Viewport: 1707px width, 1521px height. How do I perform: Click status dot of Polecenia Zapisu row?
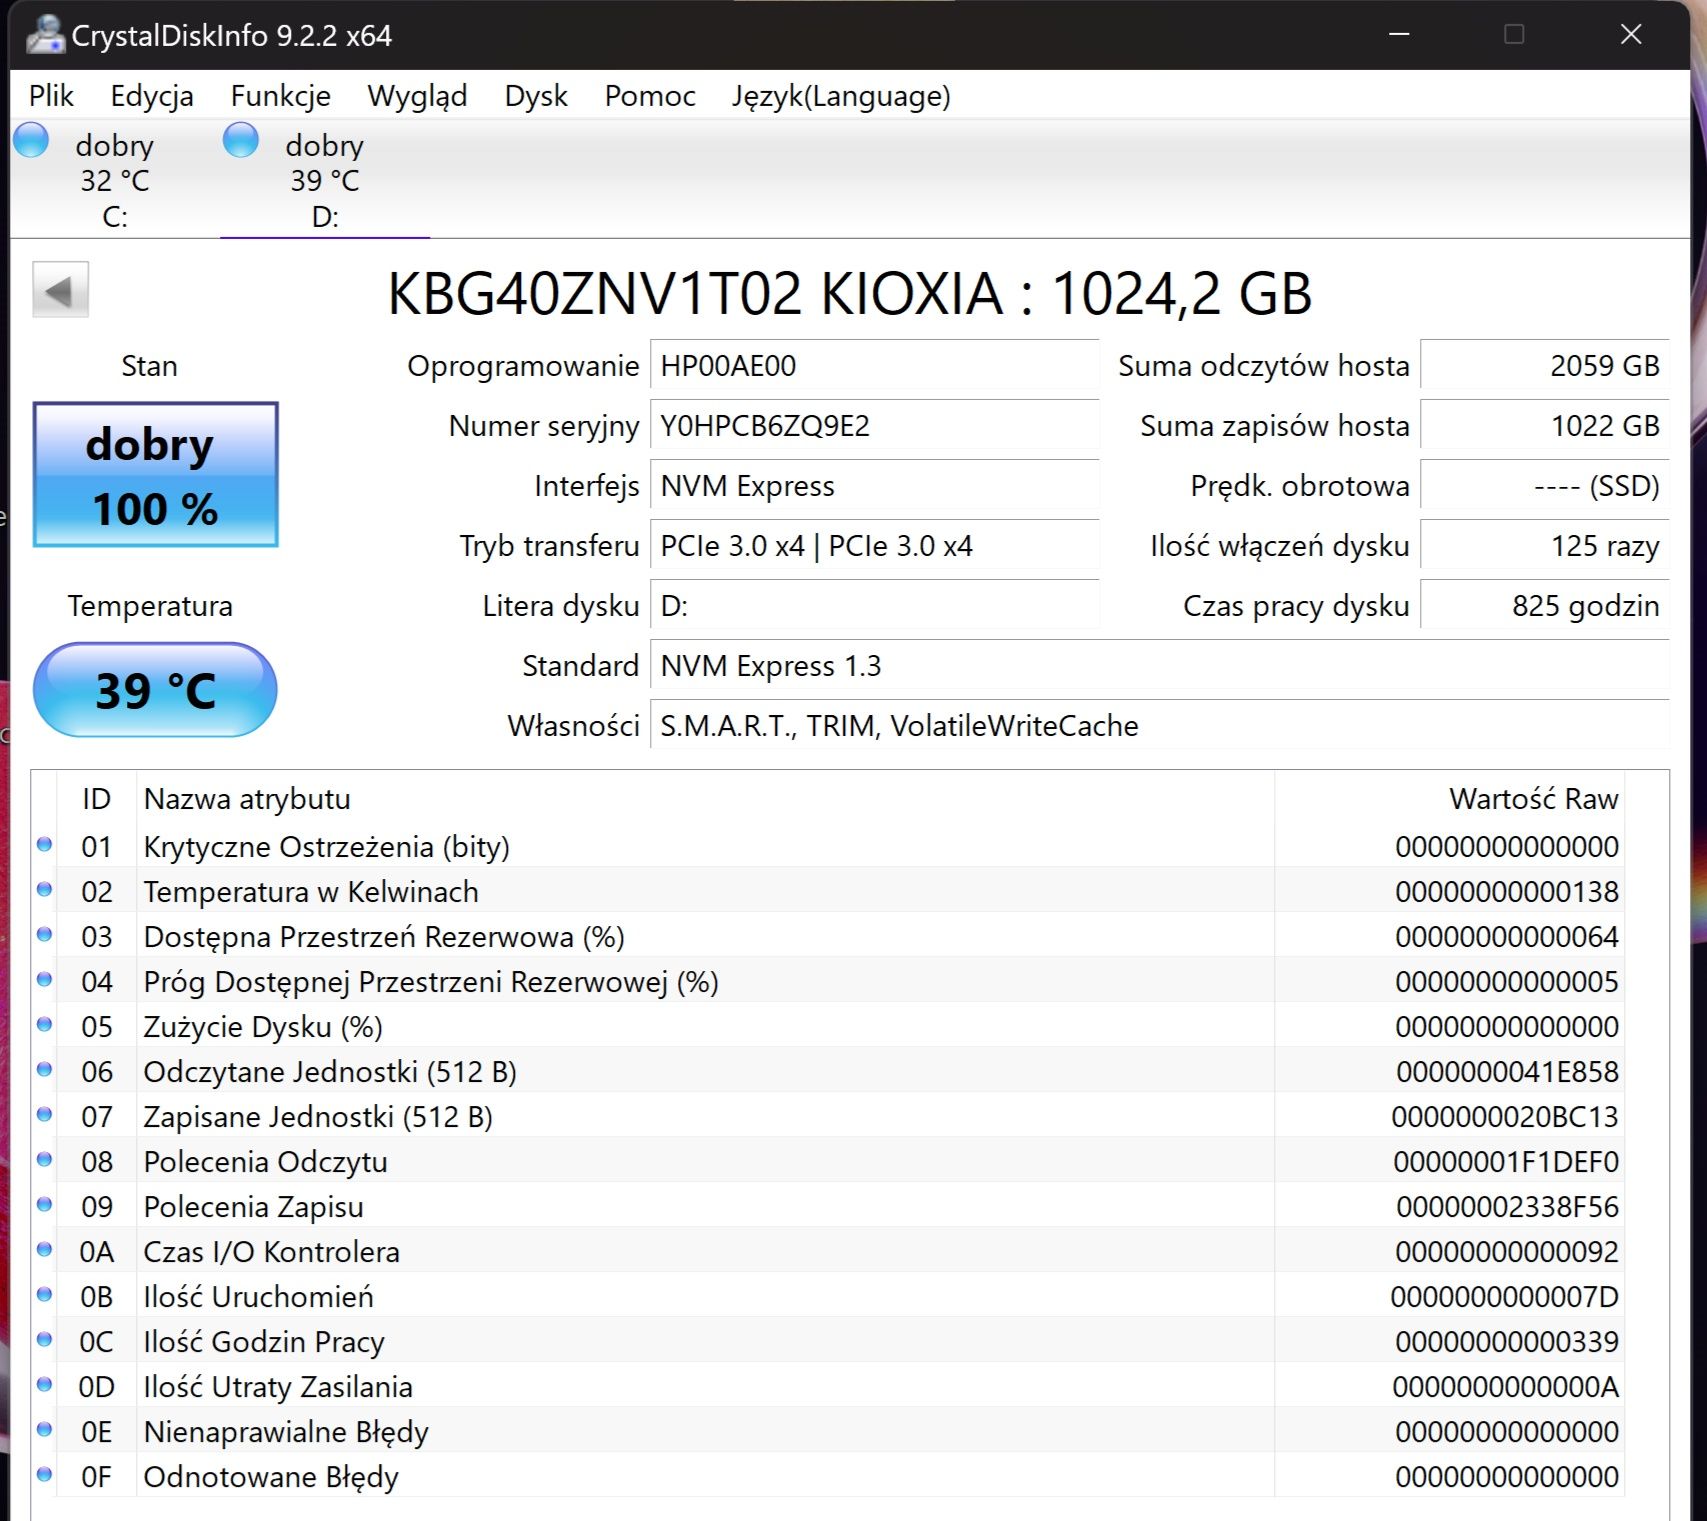point(44,1205)
